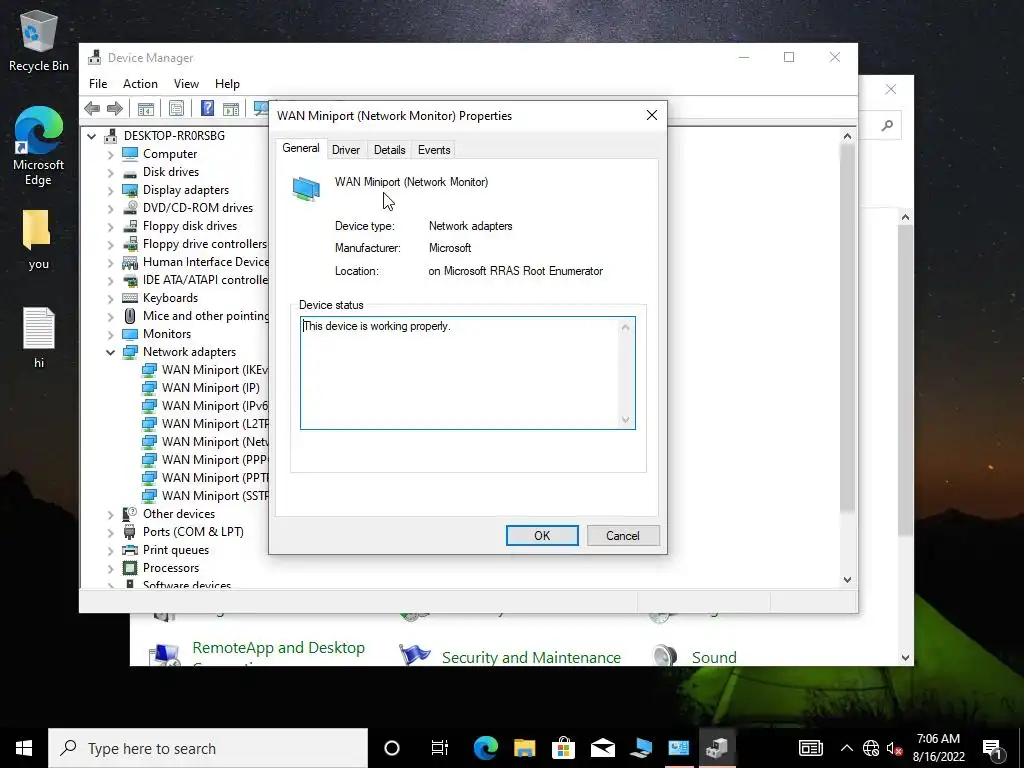Open the notification center icon
The width and height of the screenshot is (1024, 768).
[x=993, y=748]
